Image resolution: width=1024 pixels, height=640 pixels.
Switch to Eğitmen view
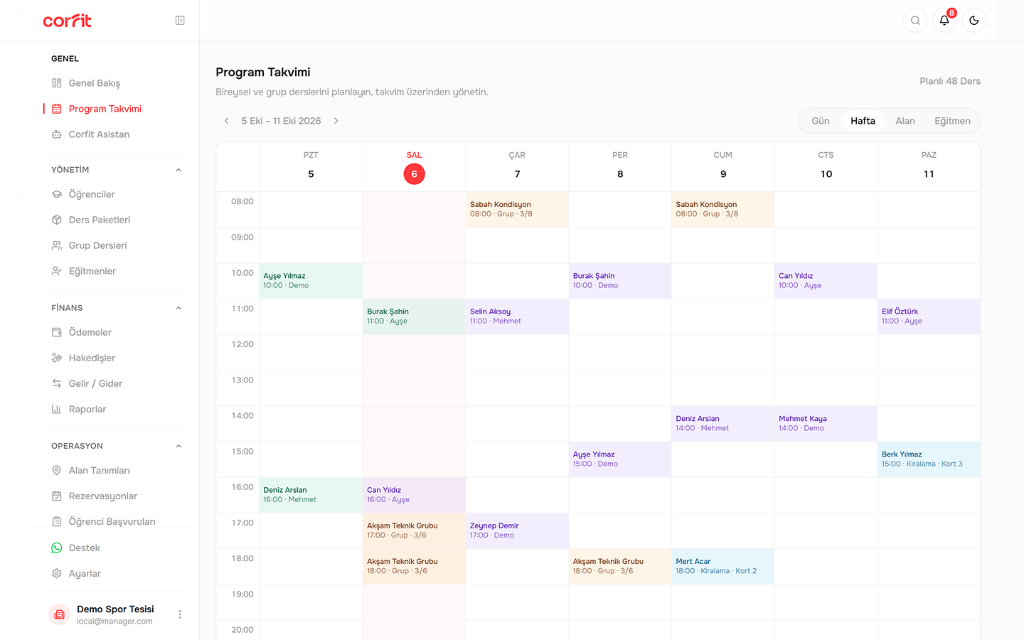point(952,121)
